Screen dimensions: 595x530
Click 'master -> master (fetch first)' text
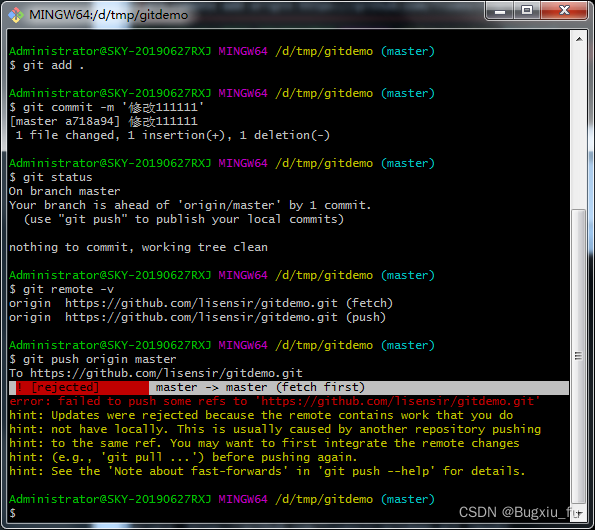click(x=260, y=387)
